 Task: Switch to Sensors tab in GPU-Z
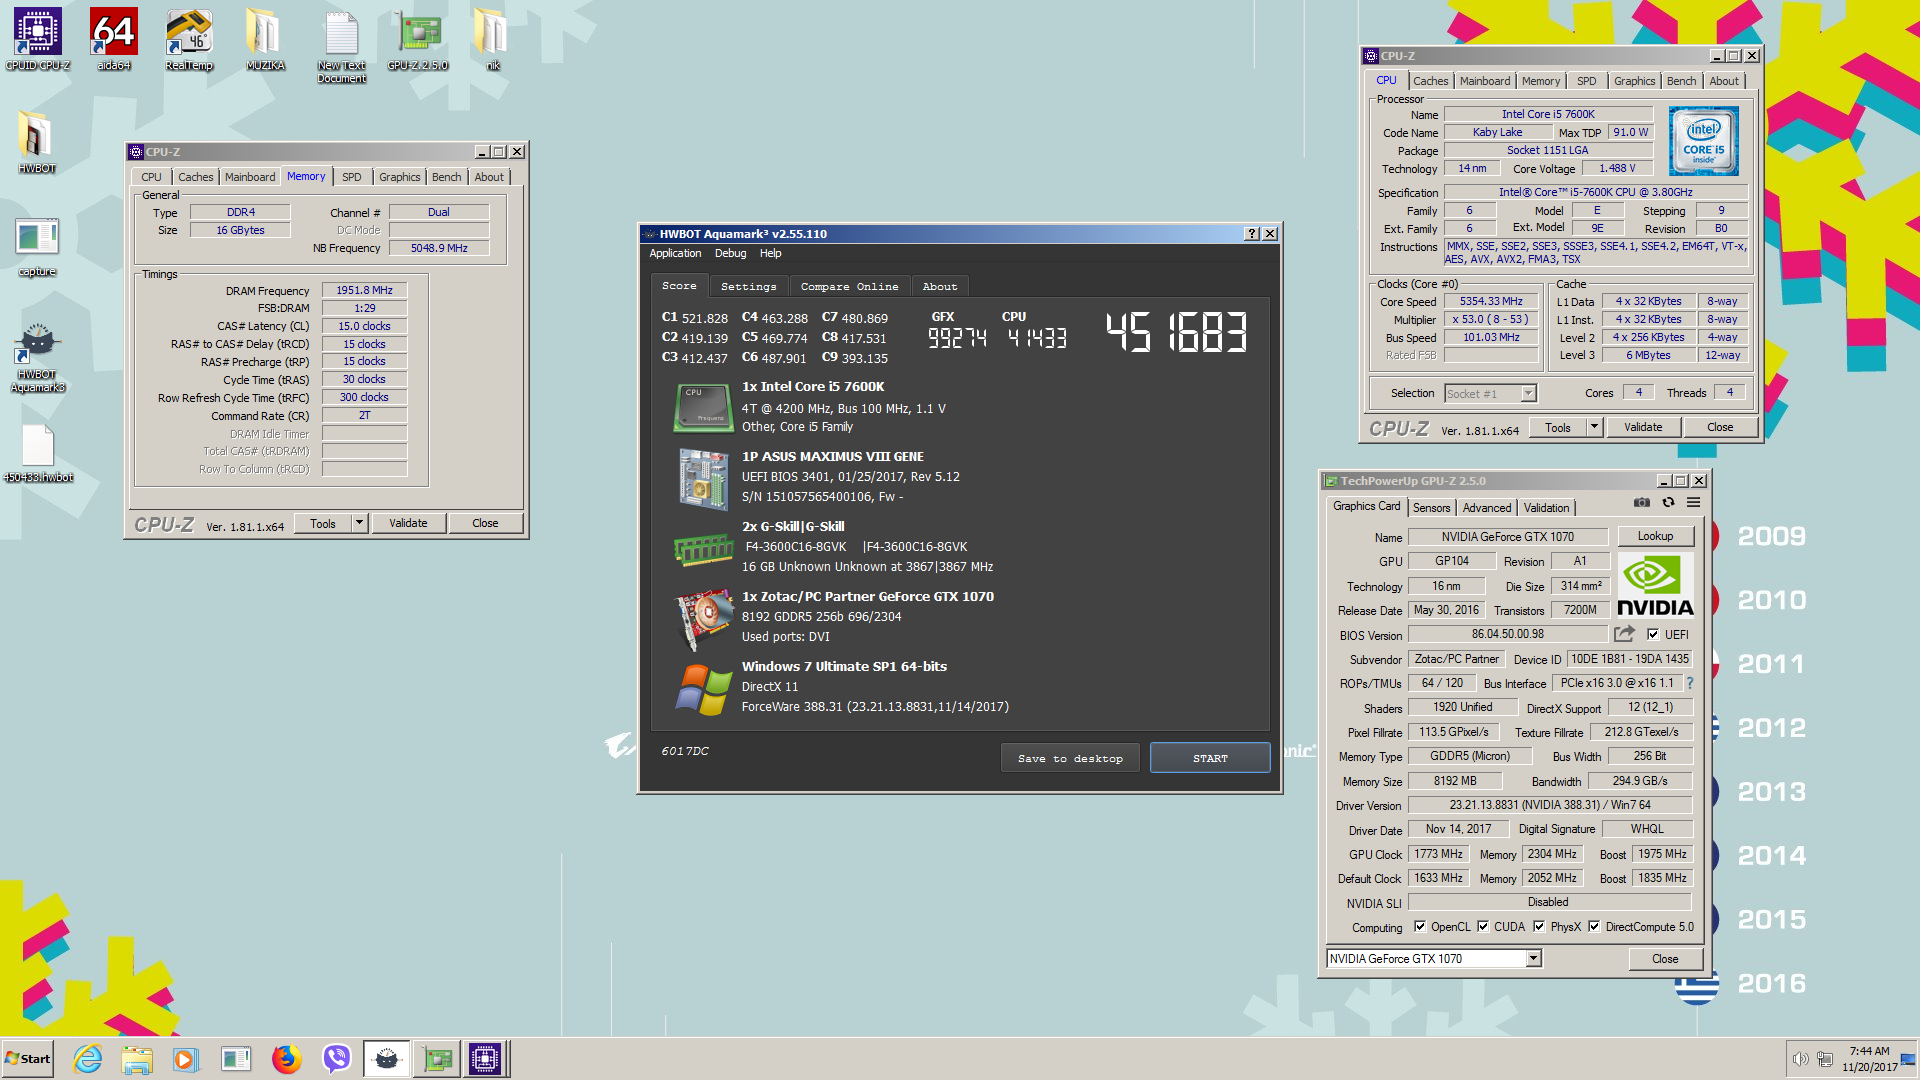(x=1431, y=508)
